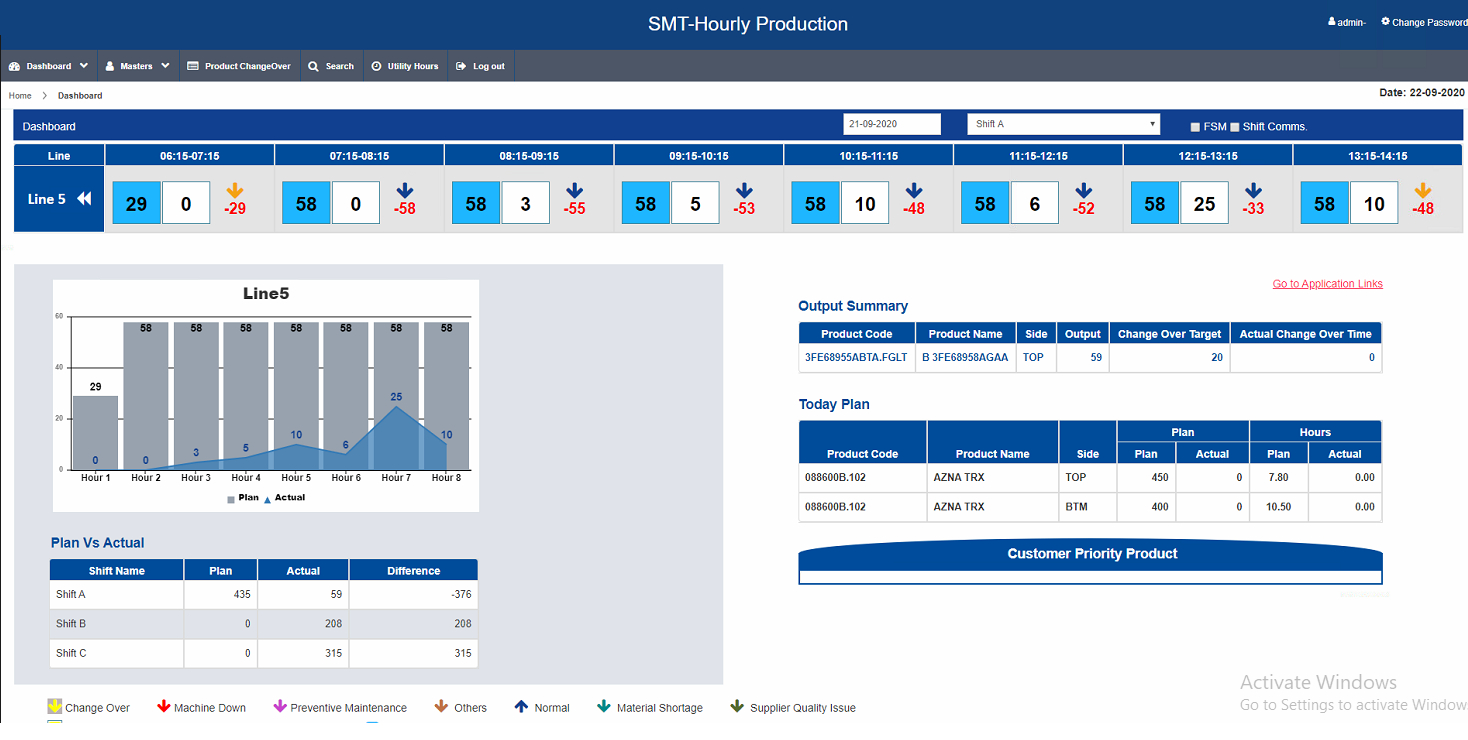Viewport: 1468px width, 740px height.
Task: Click the Log out button
Action: click(481, 66)
